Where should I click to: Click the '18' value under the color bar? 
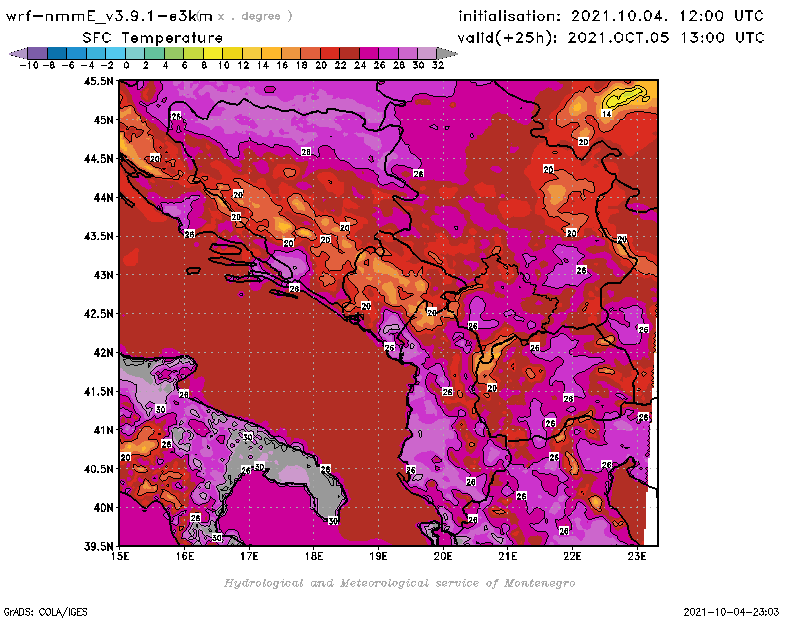tap(302, 66)
